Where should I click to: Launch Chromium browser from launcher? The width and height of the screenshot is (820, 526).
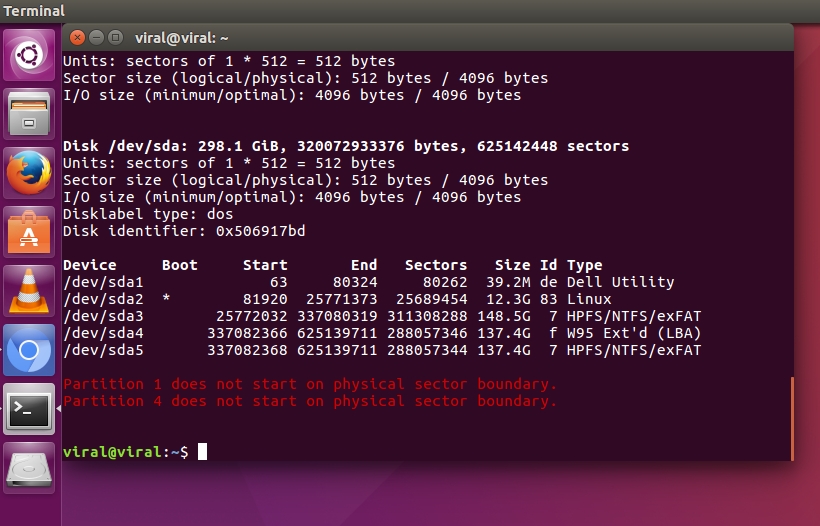[29, 350]
